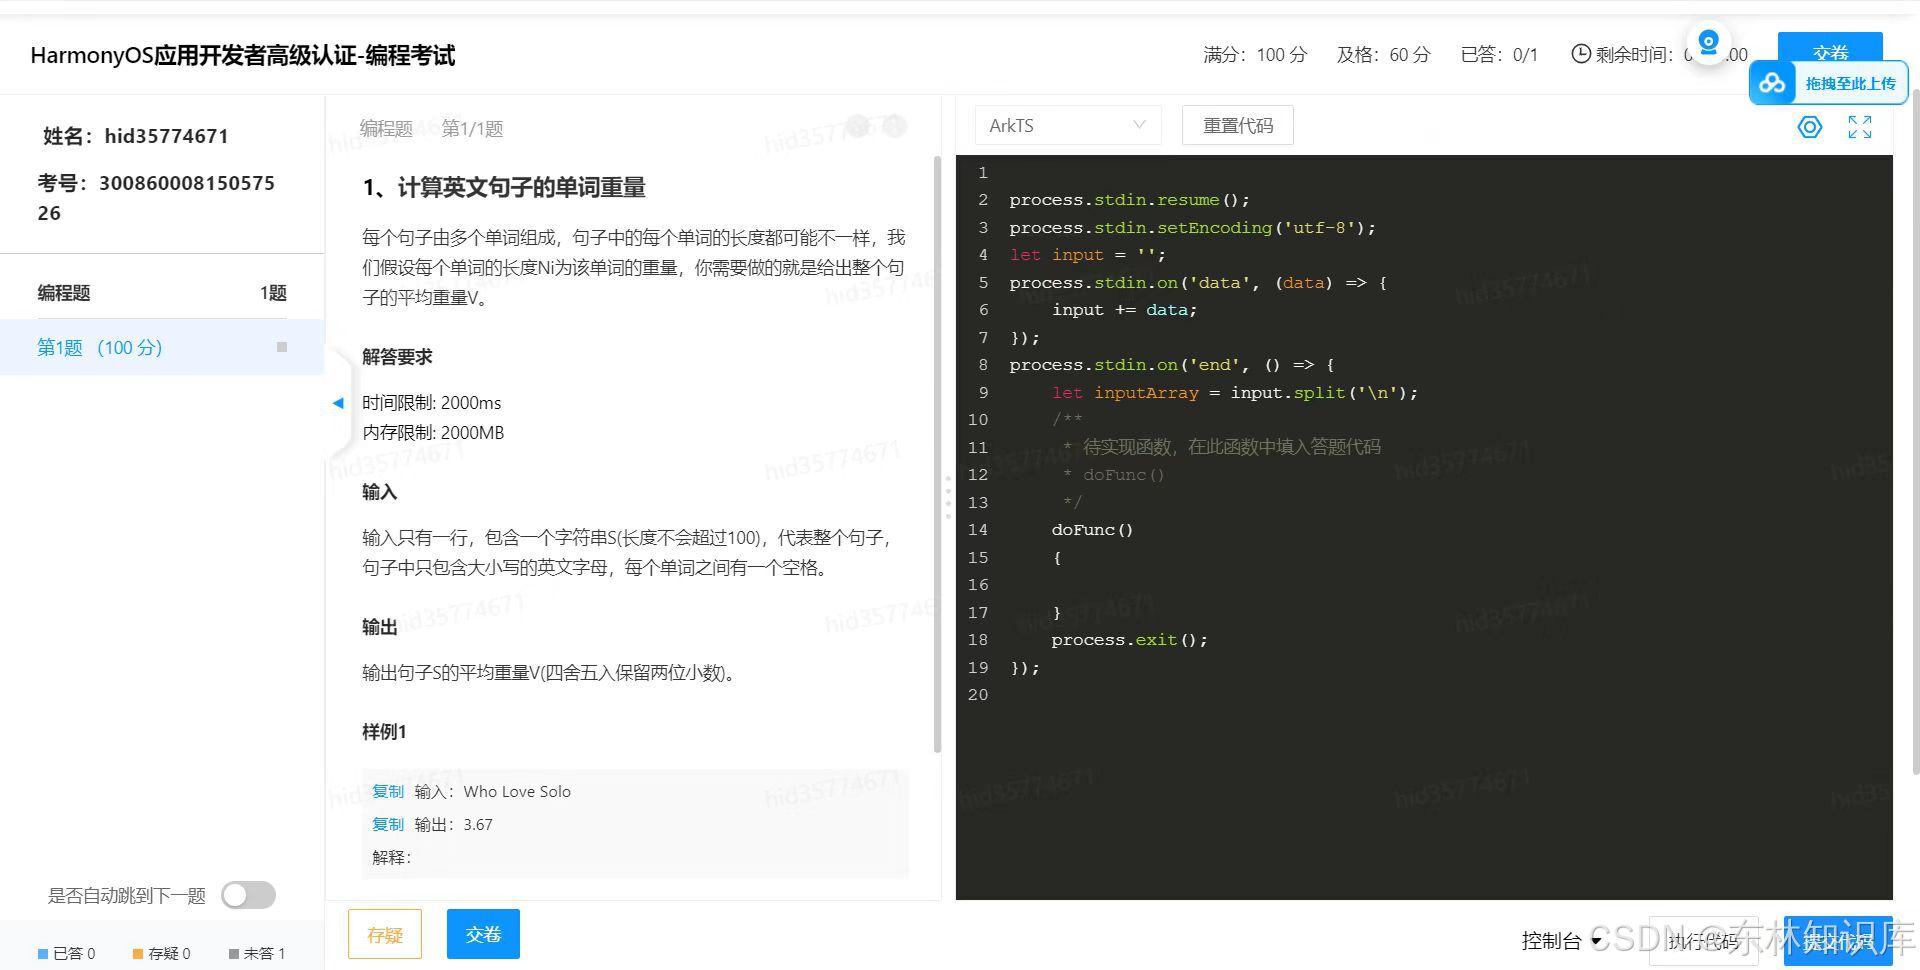Viewport: 1920px width, 970px height.
Task: Click code line process.stdin.resume();
Action: pos(1129,200)
